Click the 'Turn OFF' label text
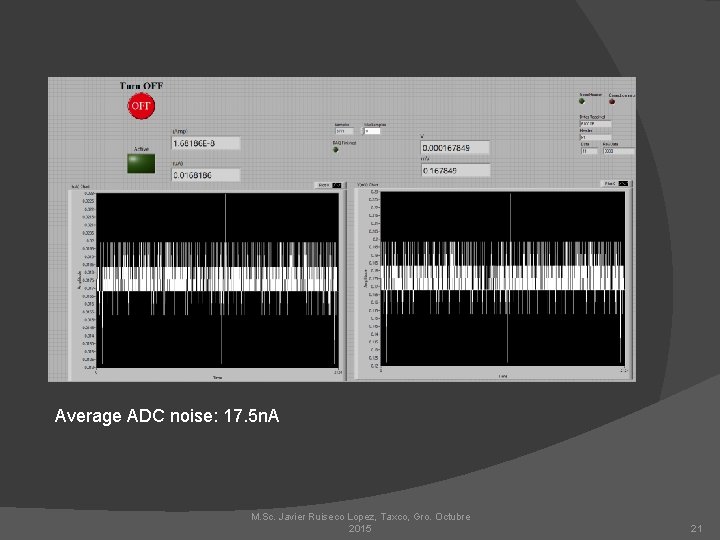720x540 pixels. [141, 86]
